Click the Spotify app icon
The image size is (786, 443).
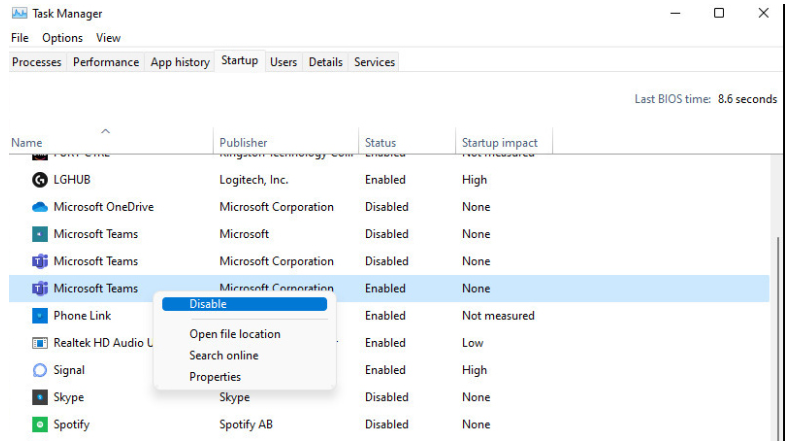40,424
